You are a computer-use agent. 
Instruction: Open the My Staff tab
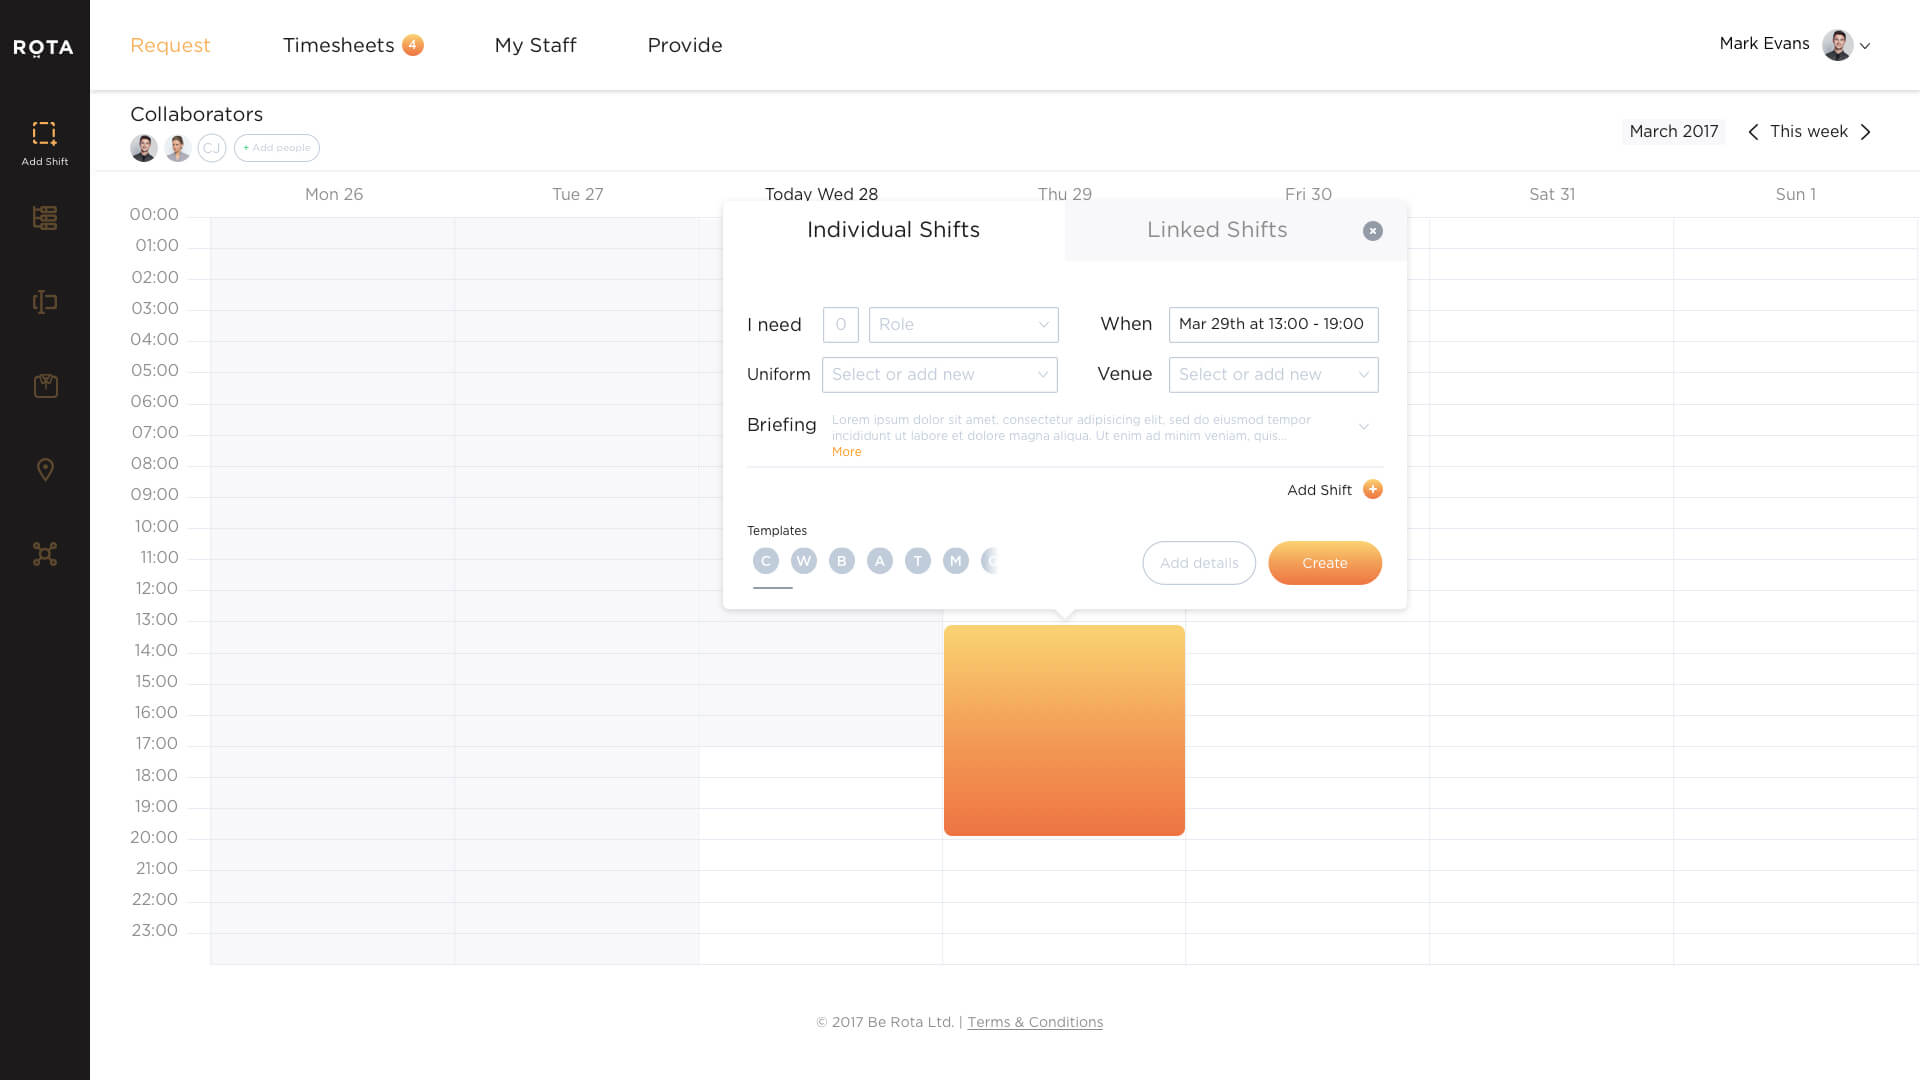click(535, 45)
